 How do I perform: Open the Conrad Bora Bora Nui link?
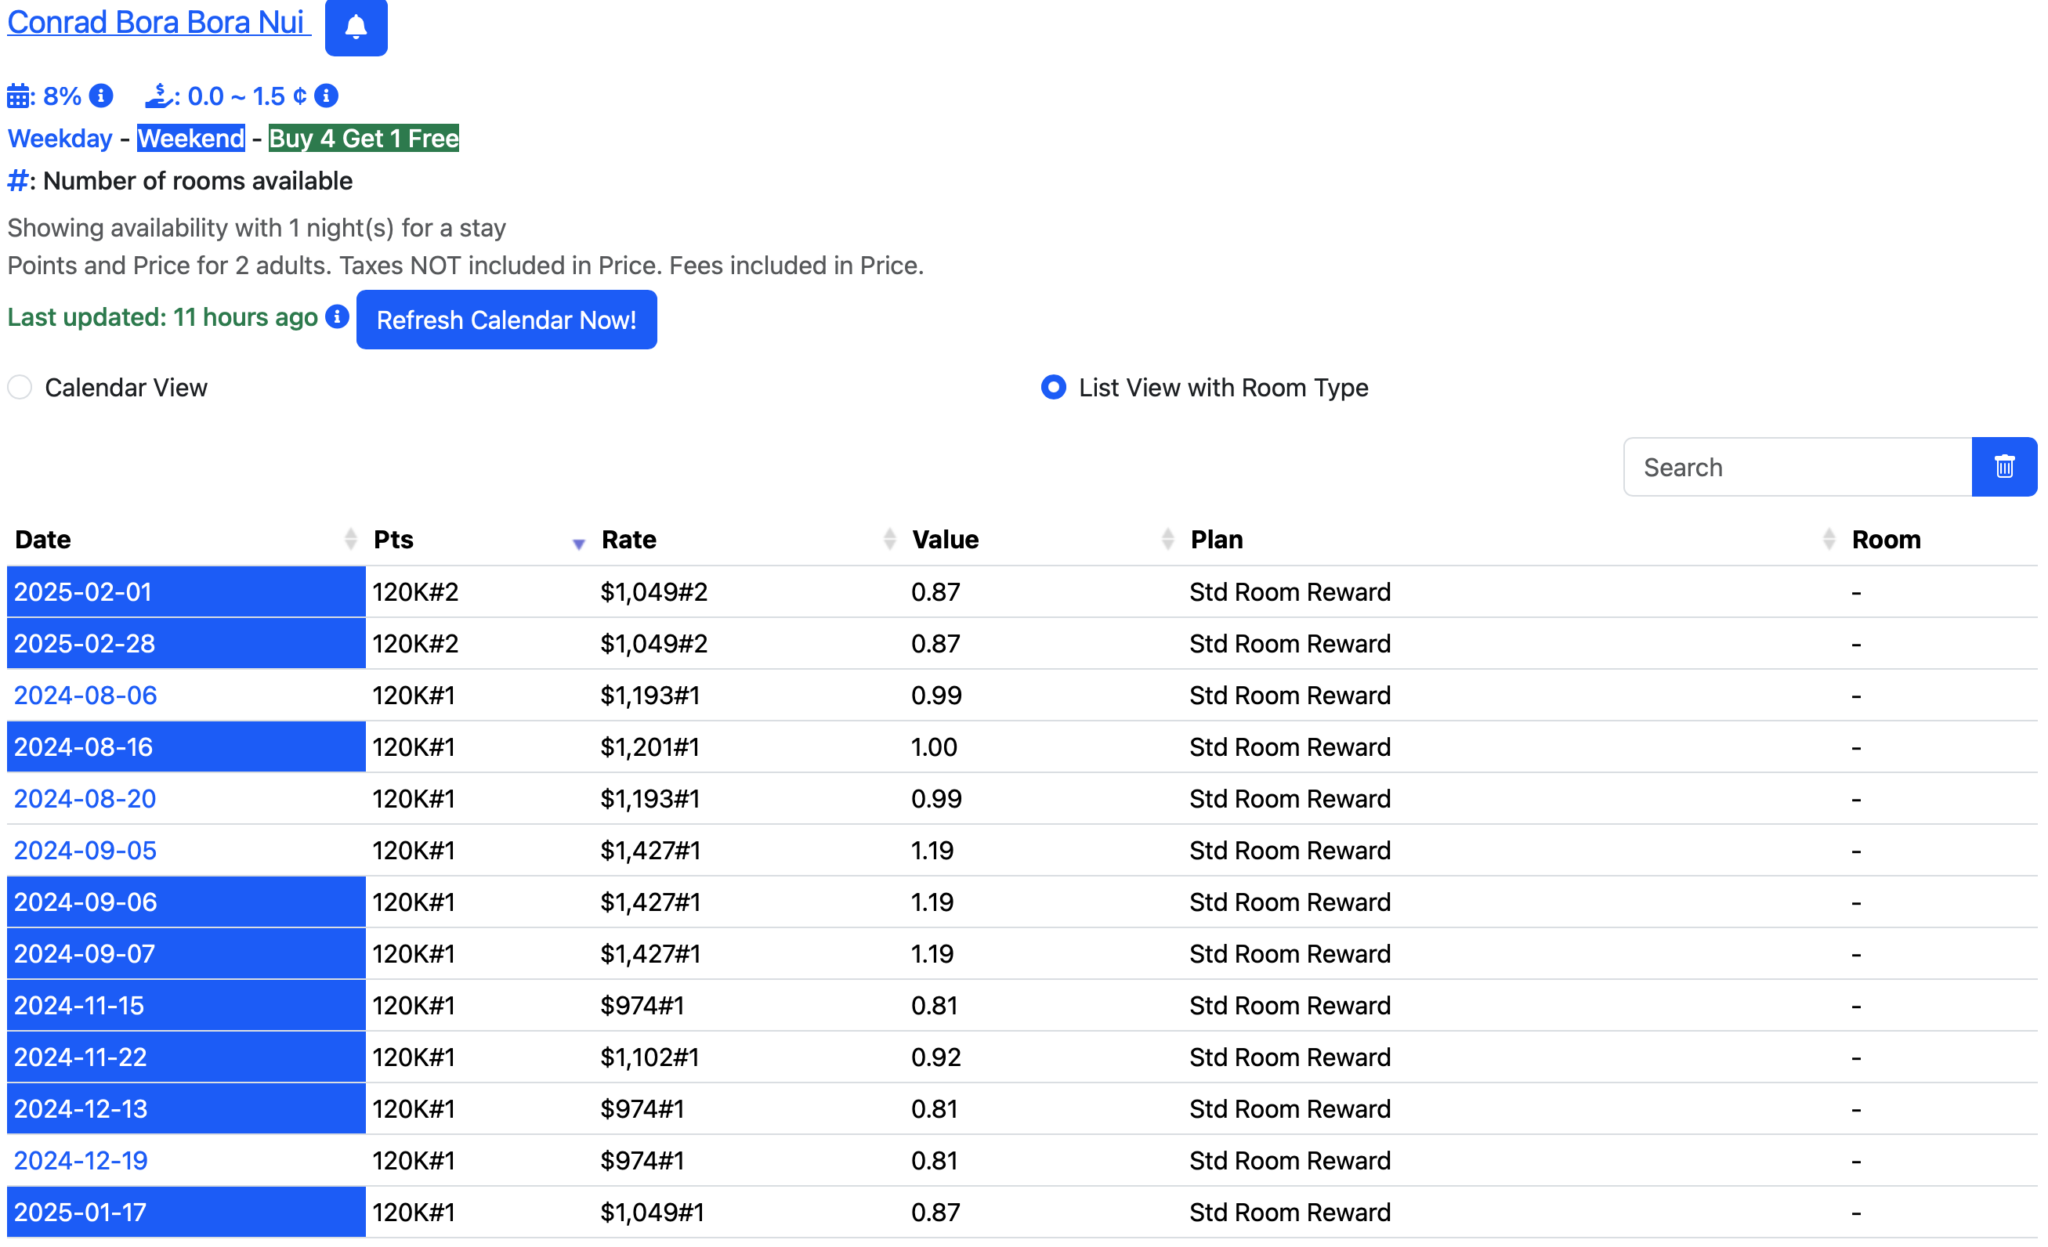tap(158, 22)
